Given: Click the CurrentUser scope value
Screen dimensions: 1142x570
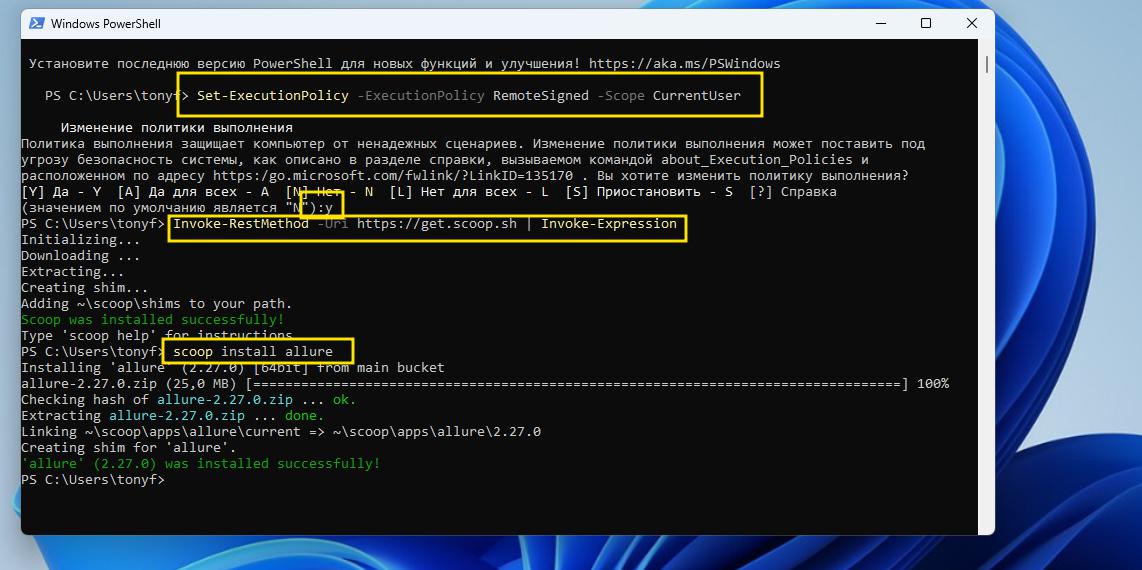Looking at the screenshot, I should [696, 95].
